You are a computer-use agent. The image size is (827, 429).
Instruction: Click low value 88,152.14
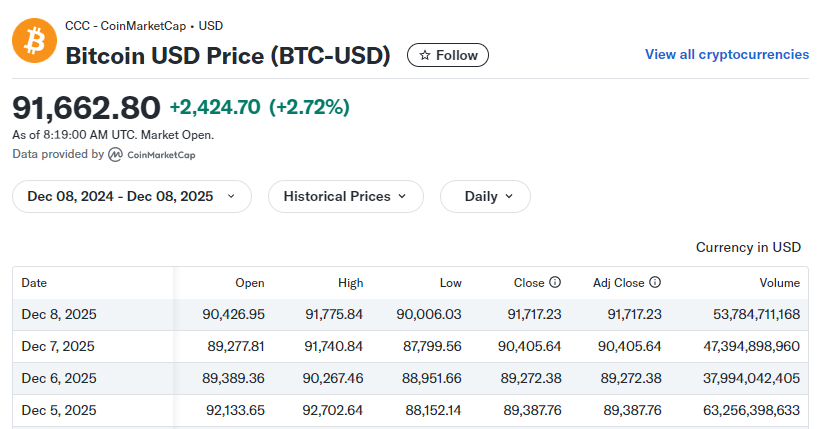tap(433, 411)
